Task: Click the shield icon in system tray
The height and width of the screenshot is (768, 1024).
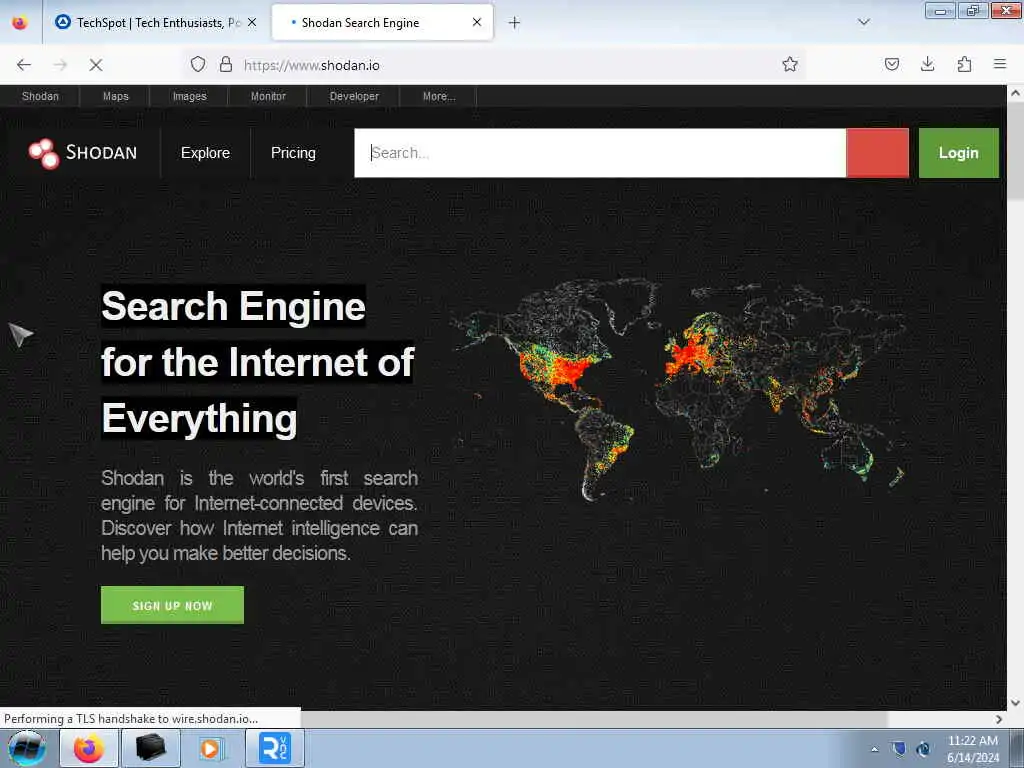Action: pos(899,749)
